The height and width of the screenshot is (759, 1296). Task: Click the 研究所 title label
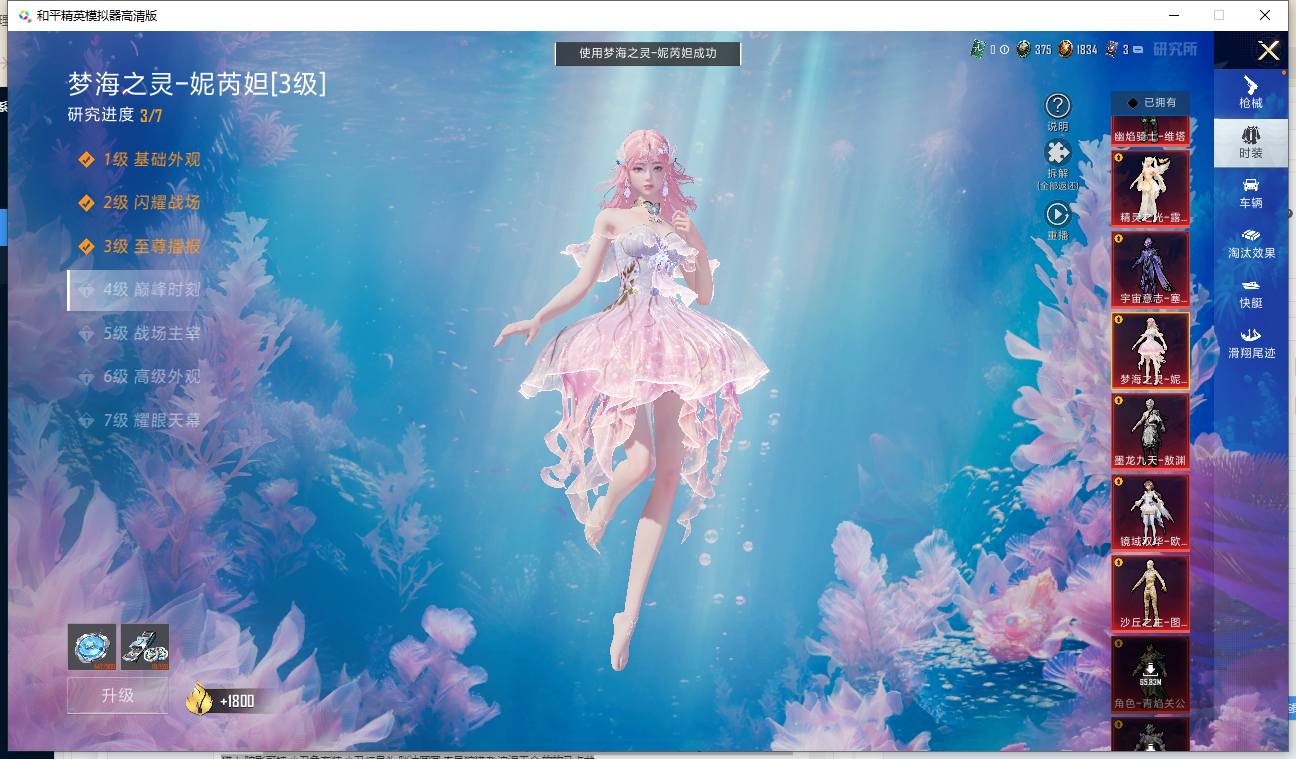point(1174,49)
